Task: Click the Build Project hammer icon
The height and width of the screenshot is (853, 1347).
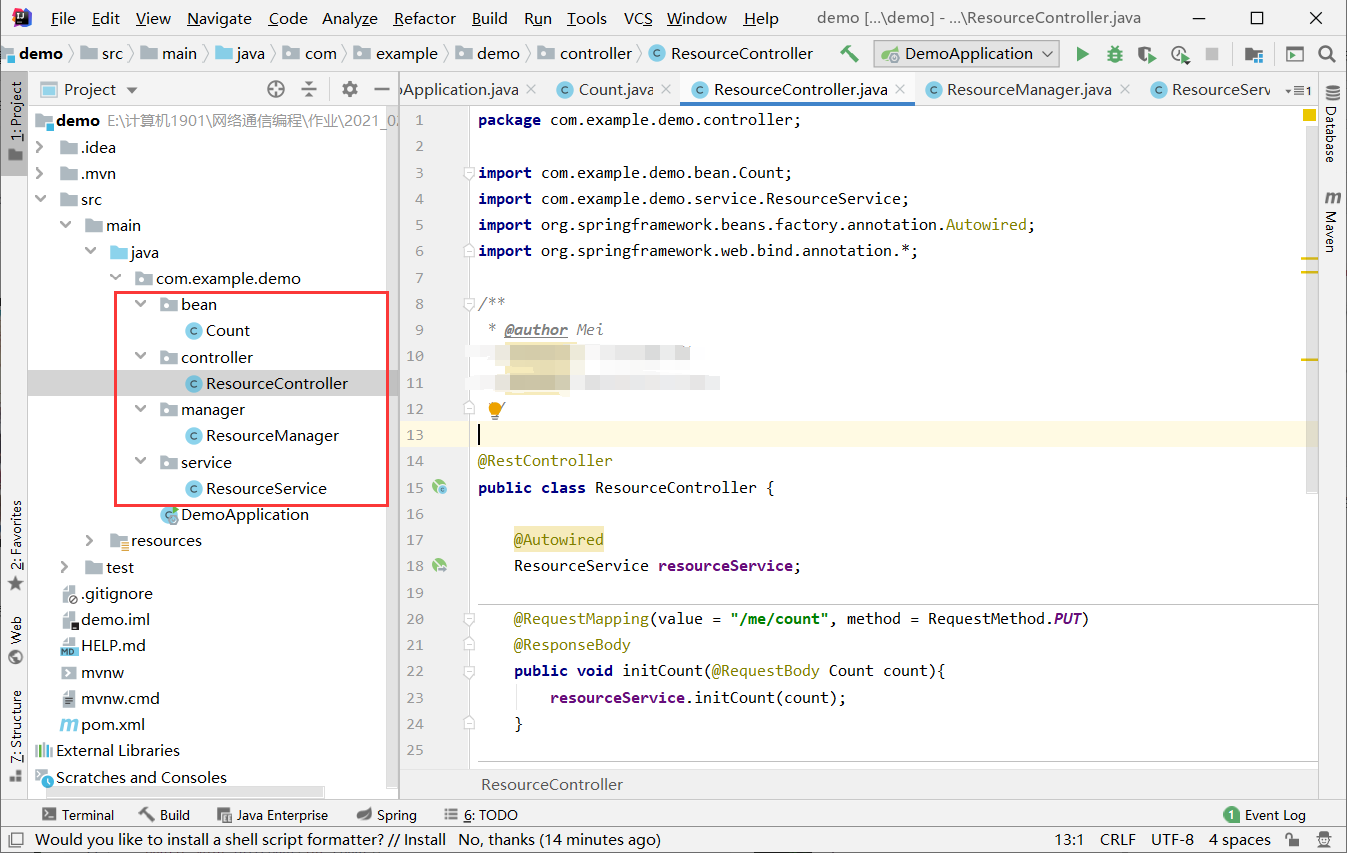Action: tap(849, 53)
